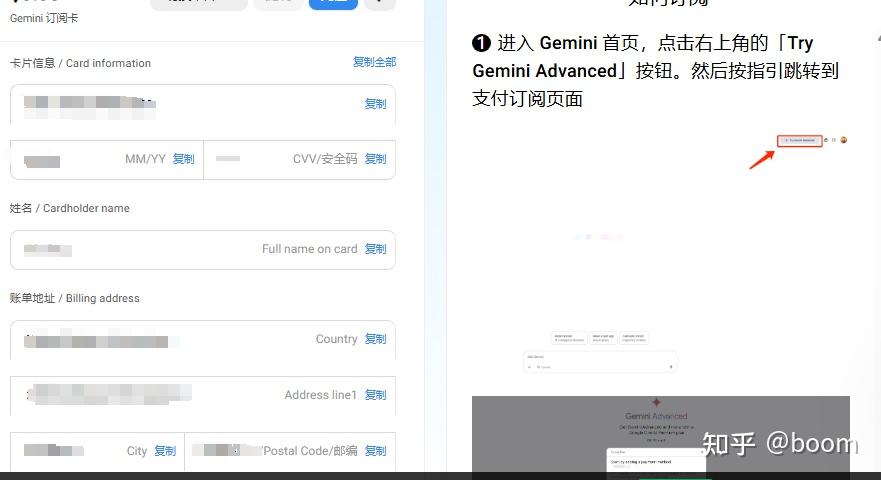
Task: Click the 卡片信息 / Card information heading
Action: pyautogui.click(x=80, y=63)
